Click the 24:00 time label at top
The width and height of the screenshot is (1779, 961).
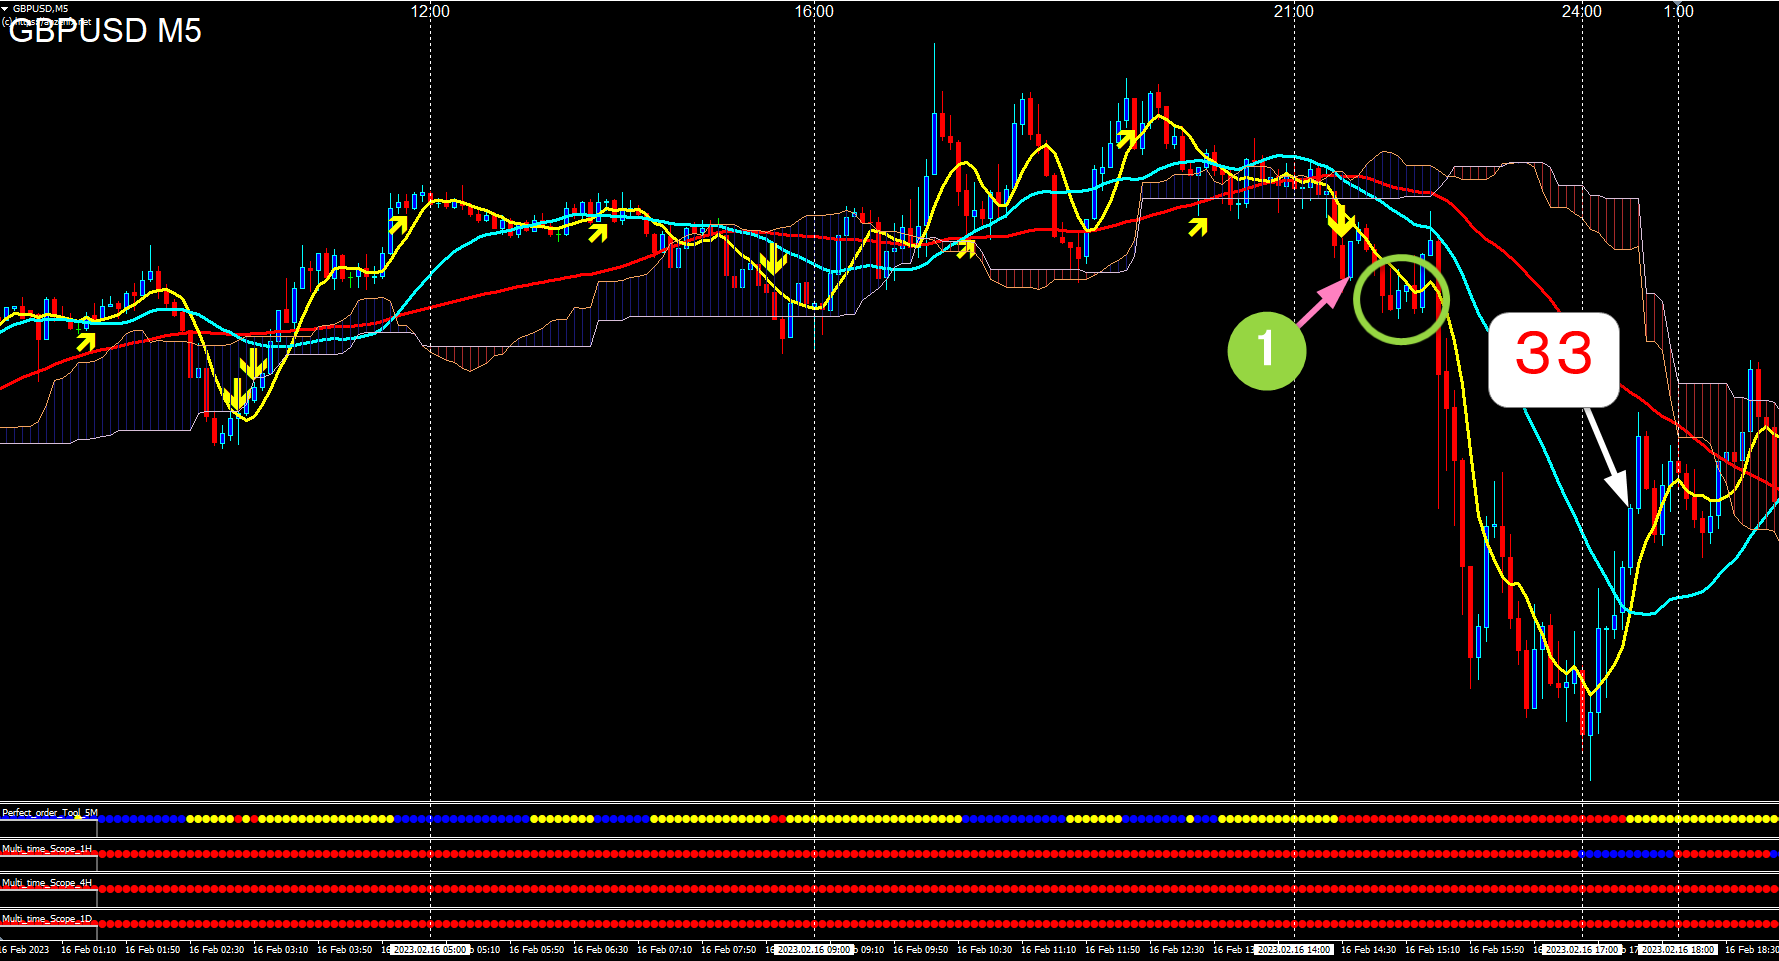[x=1582, y=11]
